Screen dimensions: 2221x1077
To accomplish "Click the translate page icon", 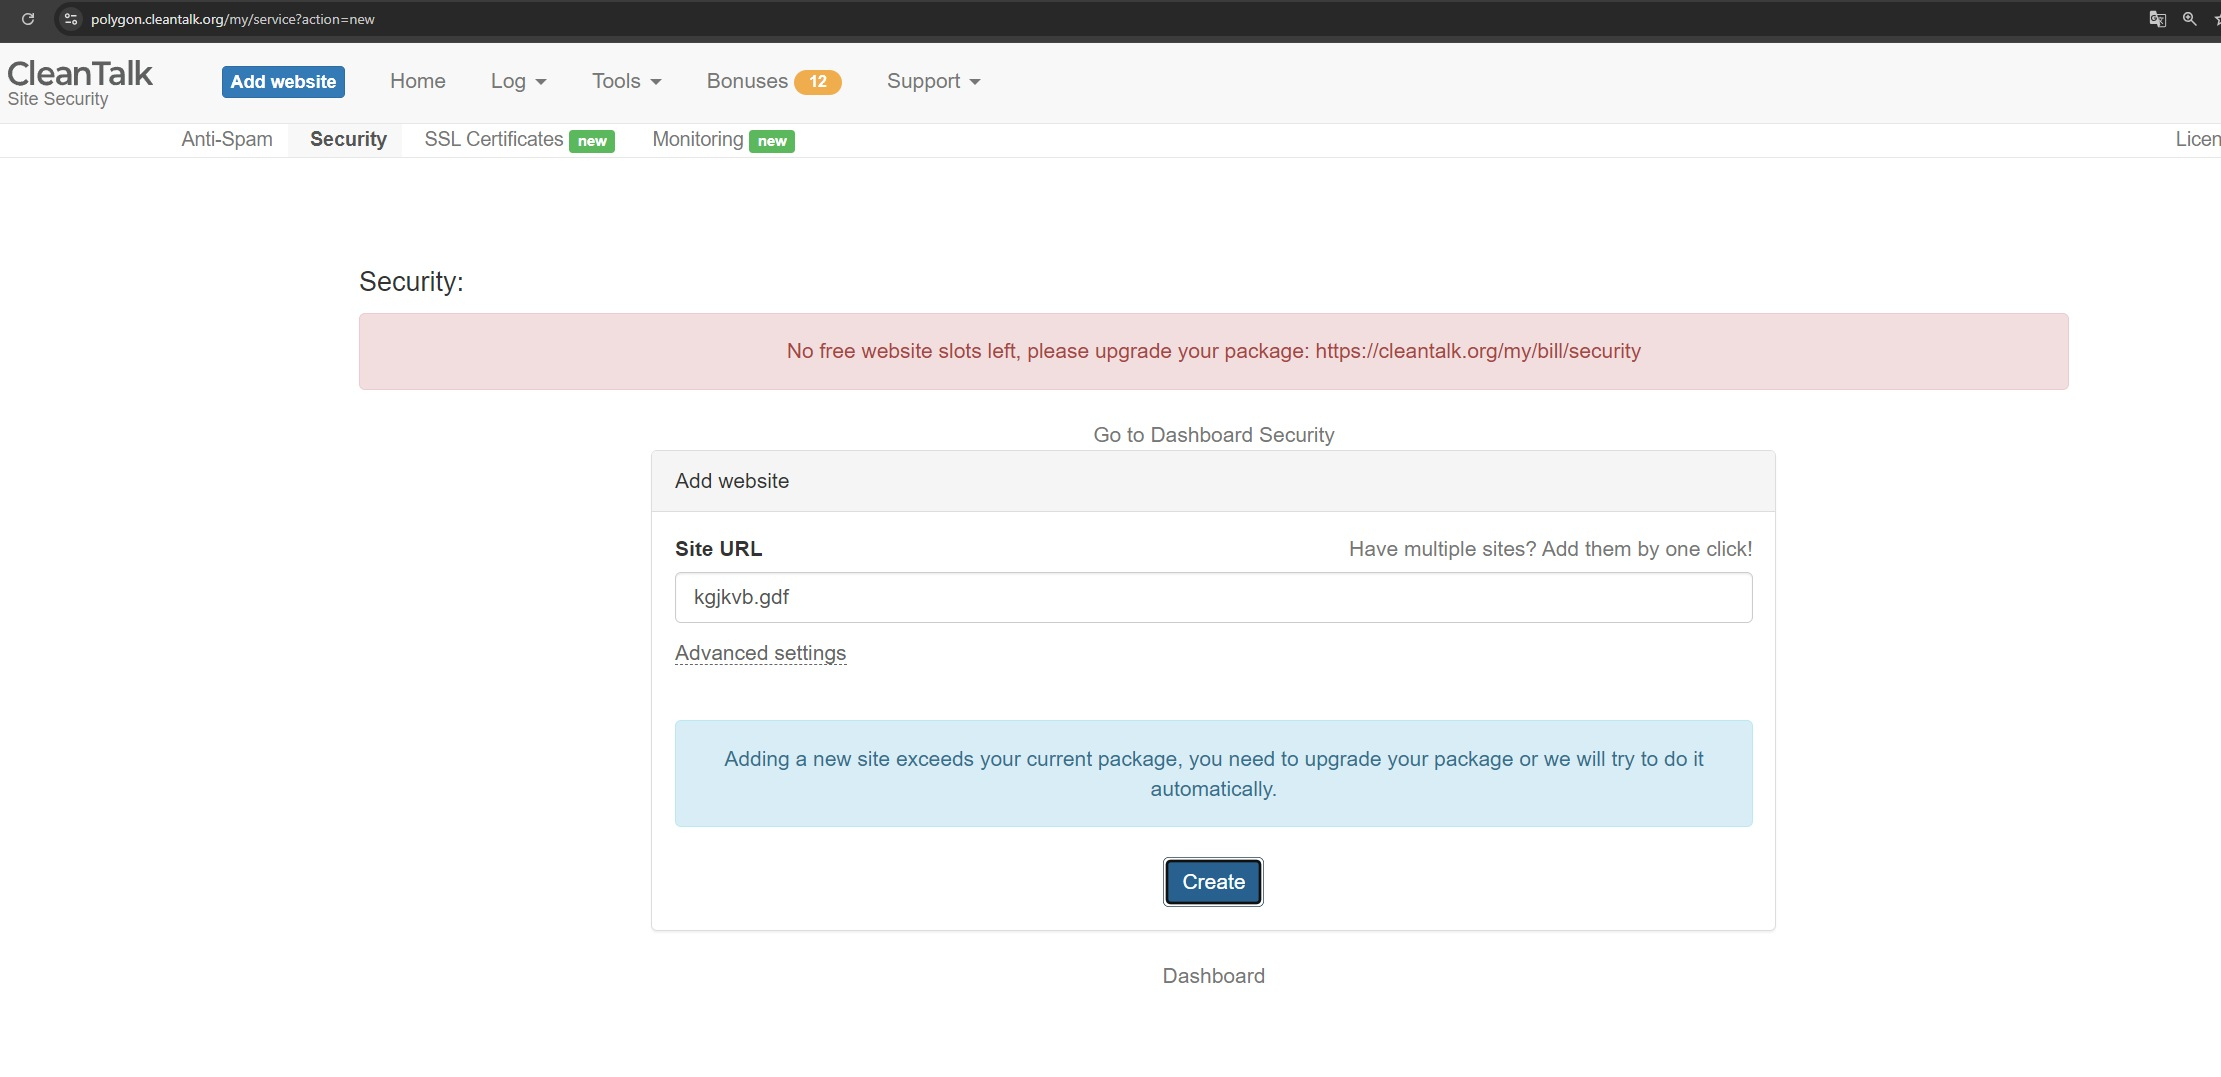I will 2157,19.
